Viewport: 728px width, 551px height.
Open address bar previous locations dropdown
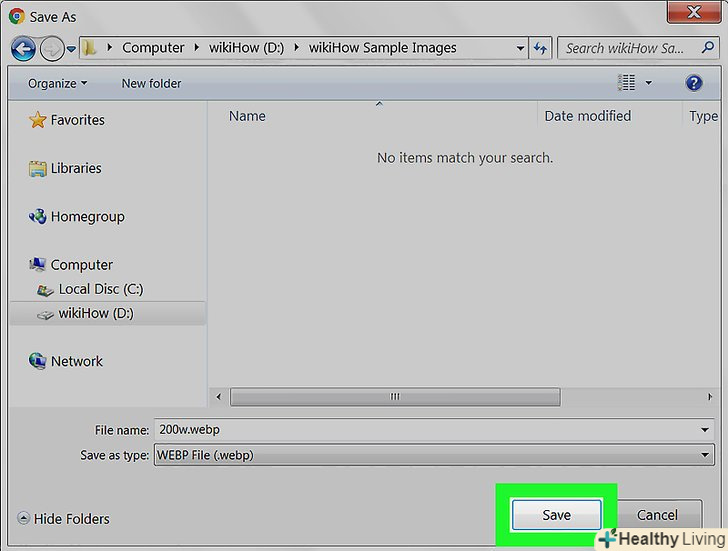tap(520, 48)
